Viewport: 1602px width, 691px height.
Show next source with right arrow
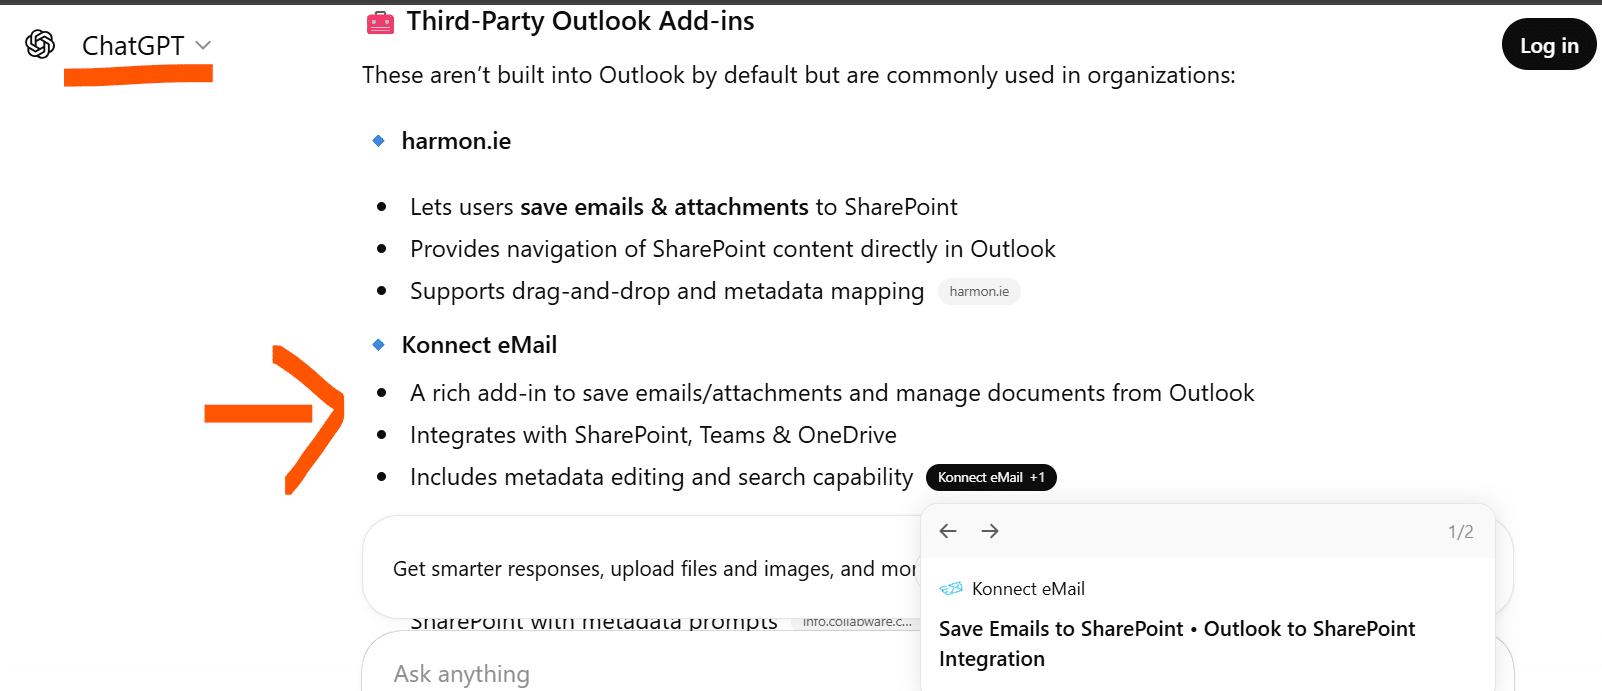(990, 531)
